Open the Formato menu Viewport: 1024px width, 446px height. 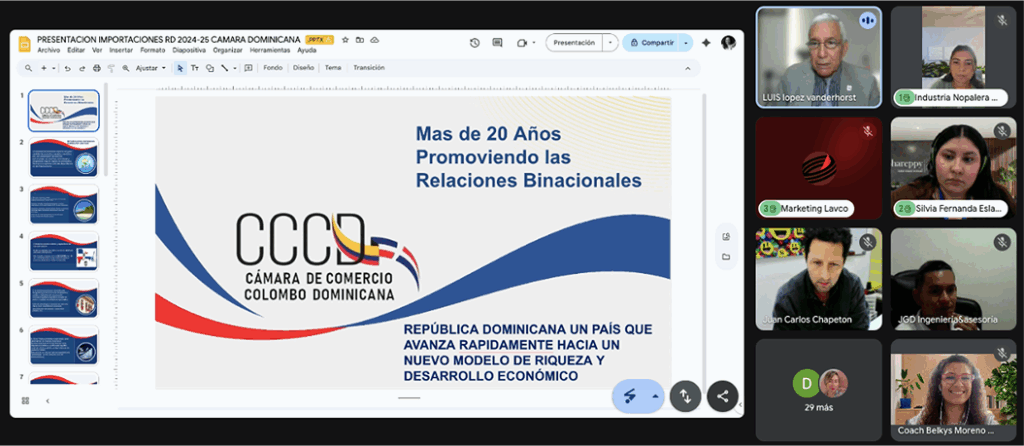[153, 50]
